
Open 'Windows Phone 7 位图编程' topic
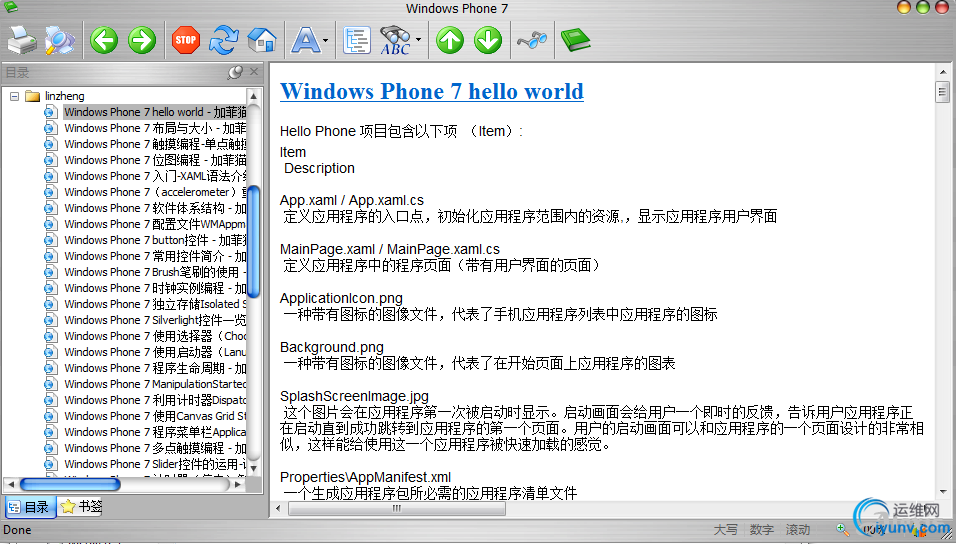[155, 160]
